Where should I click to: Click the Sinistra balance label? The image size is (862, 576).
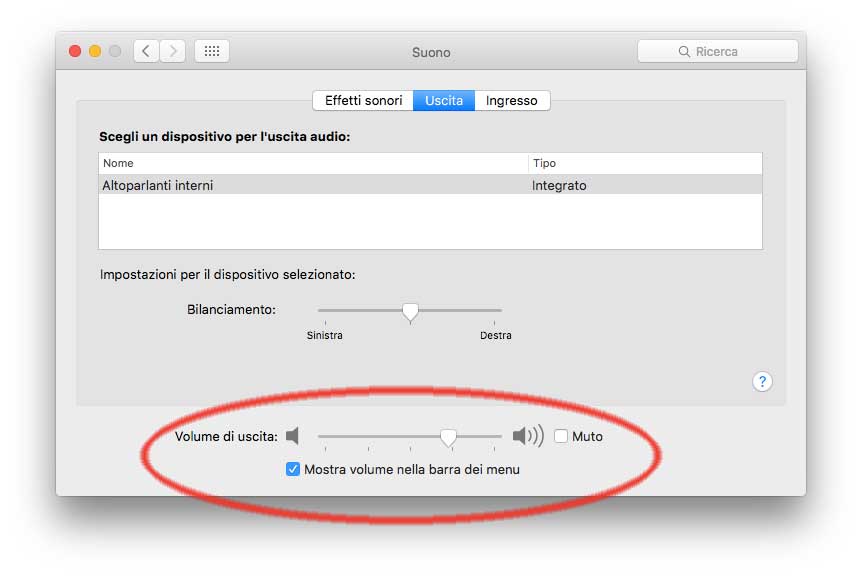click(324, 335)
